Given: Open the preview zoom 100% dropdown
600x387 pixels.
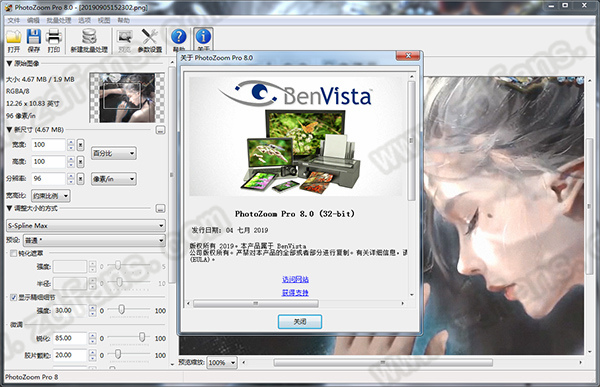Looking at the screenshot, I should tap(222, 363).
